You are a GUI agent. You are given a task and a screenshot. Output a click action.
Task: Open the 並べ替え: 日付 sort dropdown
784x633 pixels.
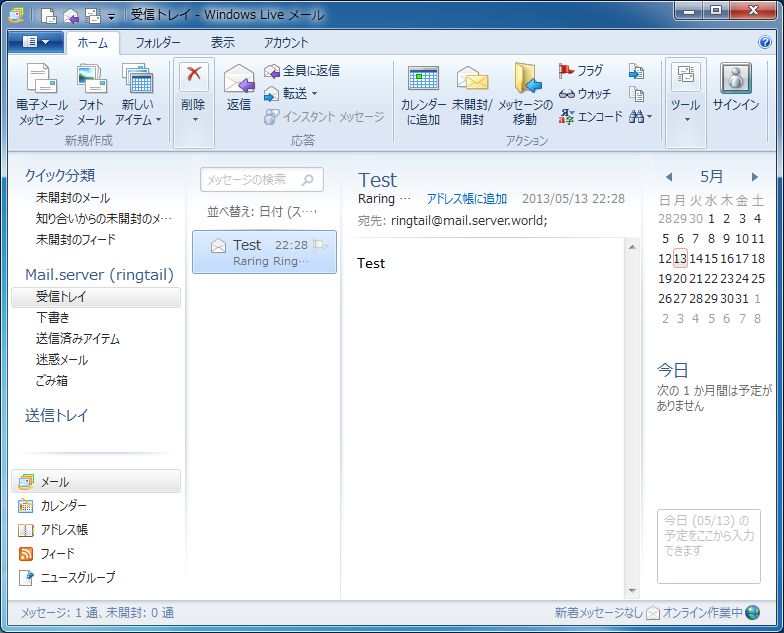pos(262,212)
